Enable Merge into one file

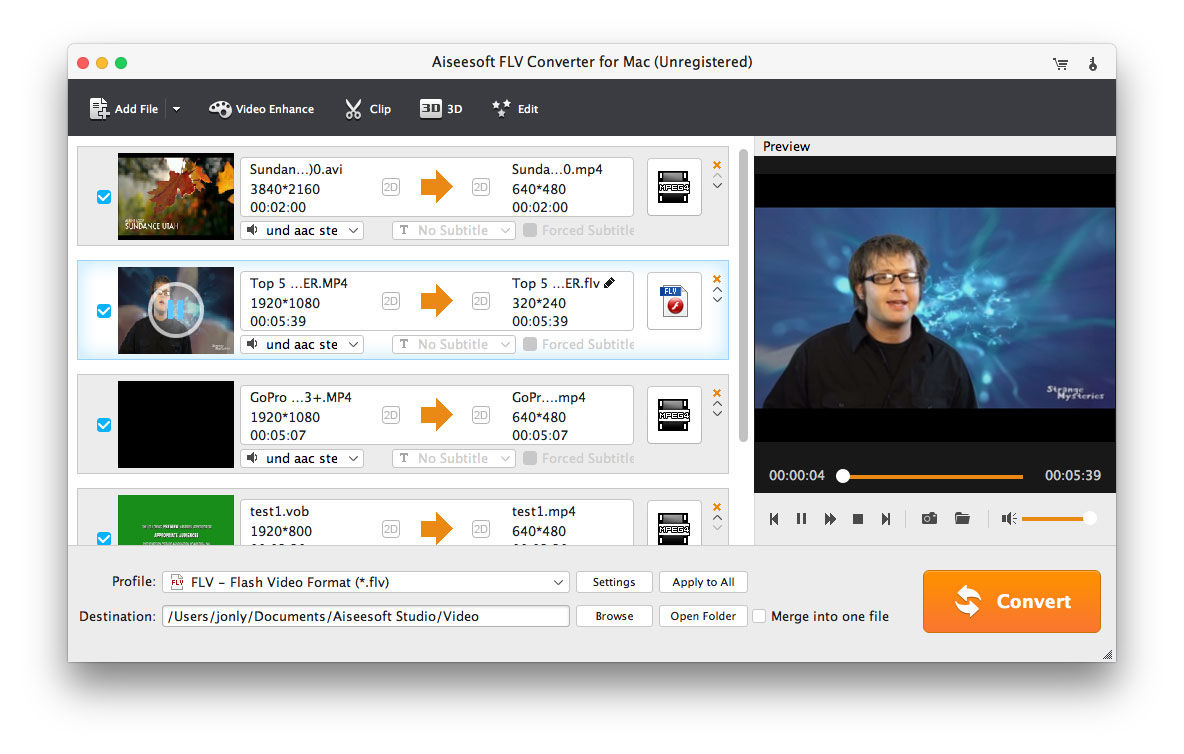(759, 616)
